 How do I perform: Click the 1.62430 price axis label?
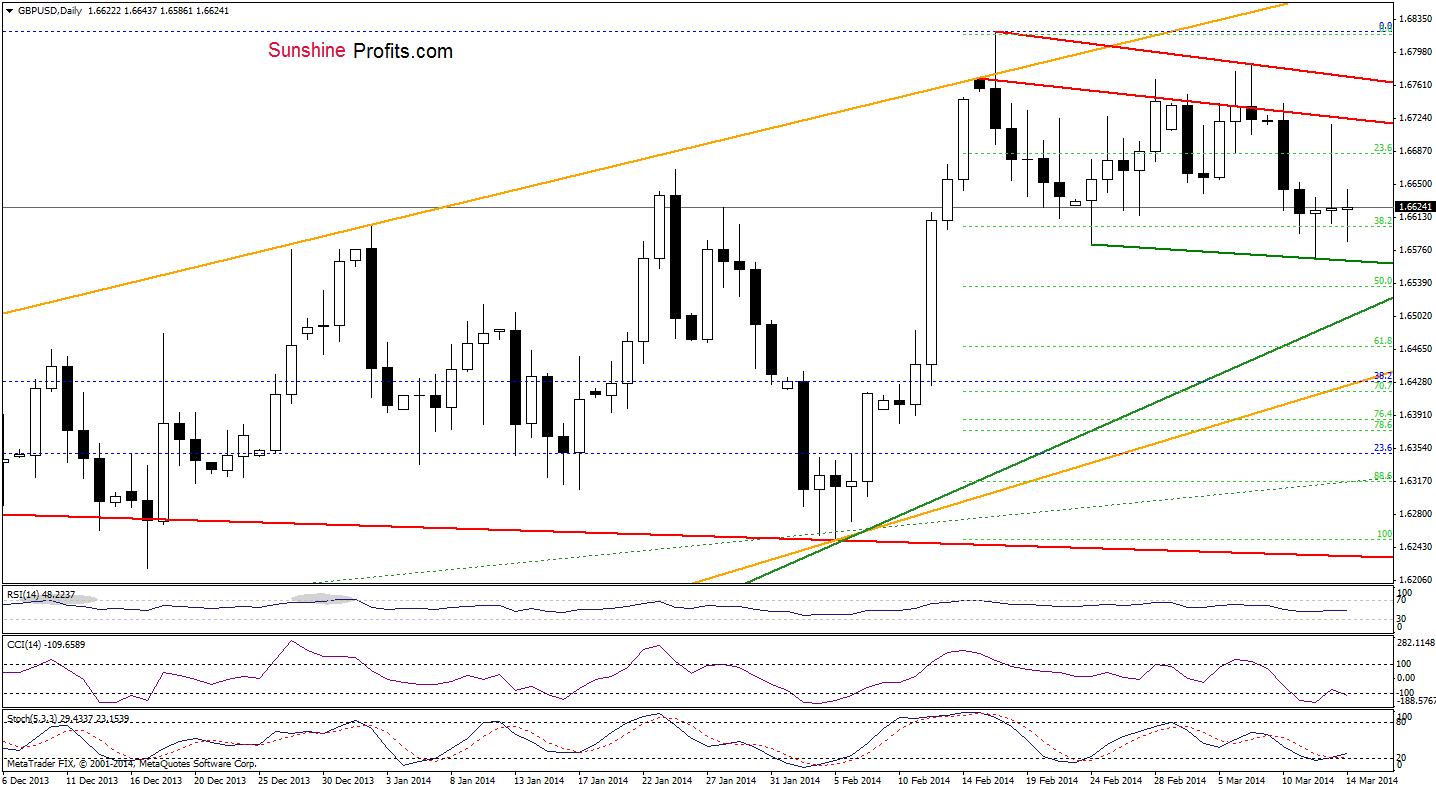pyautogui.click(x=1417, y=547)
